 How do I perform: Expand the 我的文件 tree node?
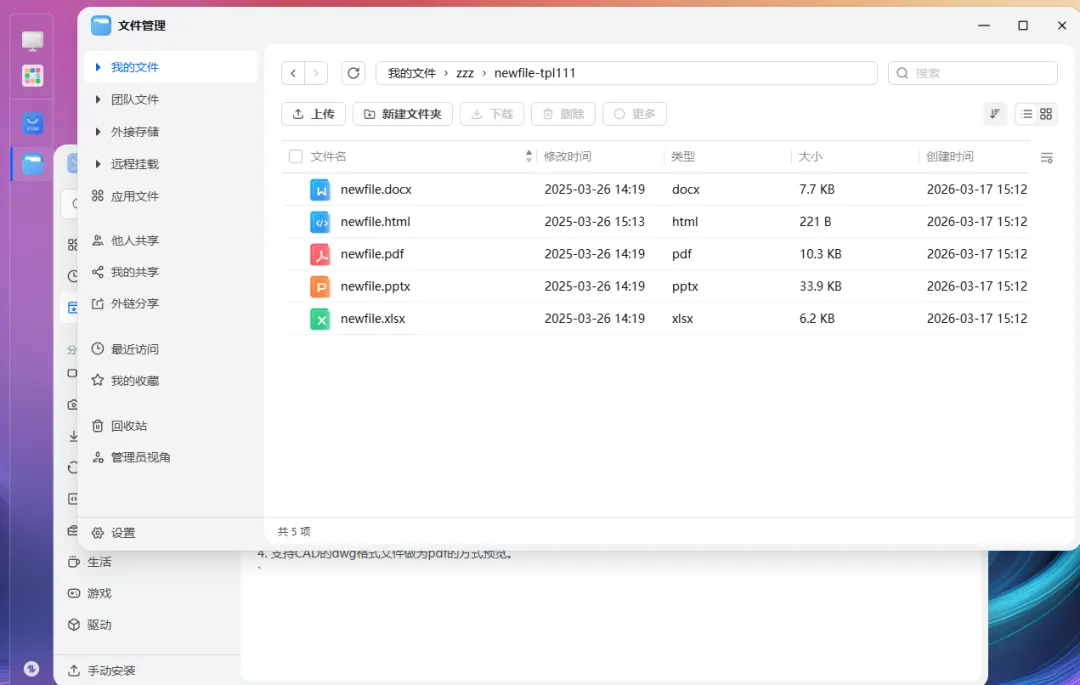[98, 67]
